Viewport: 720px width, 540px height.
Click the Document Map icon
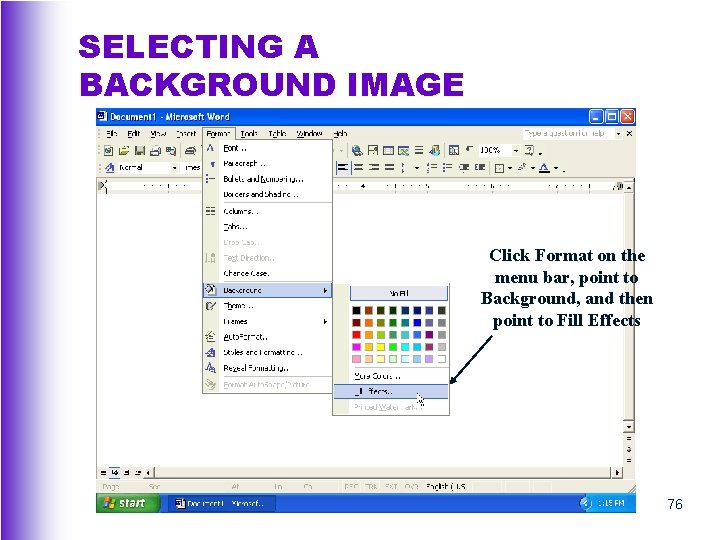(454, 150)
